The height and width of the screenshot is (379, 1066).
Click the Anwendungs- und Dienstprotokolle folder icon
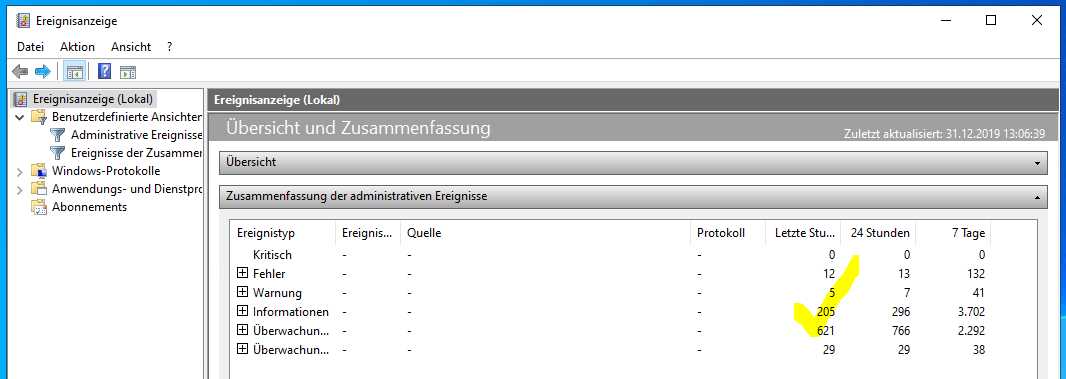38,188
